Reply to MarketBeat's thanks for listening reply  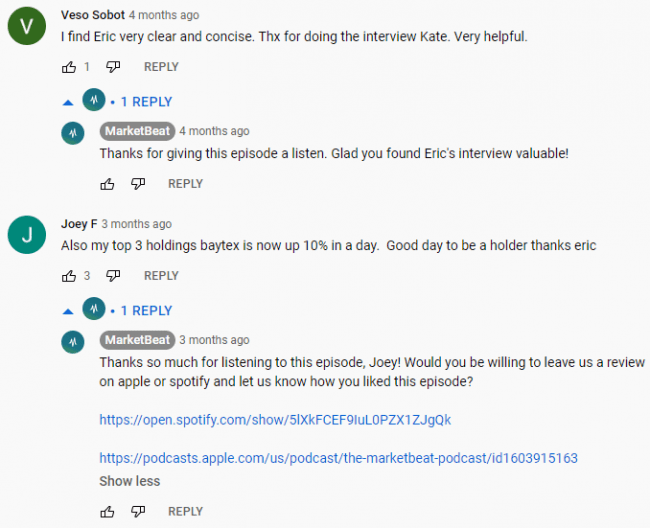point(185,511)
